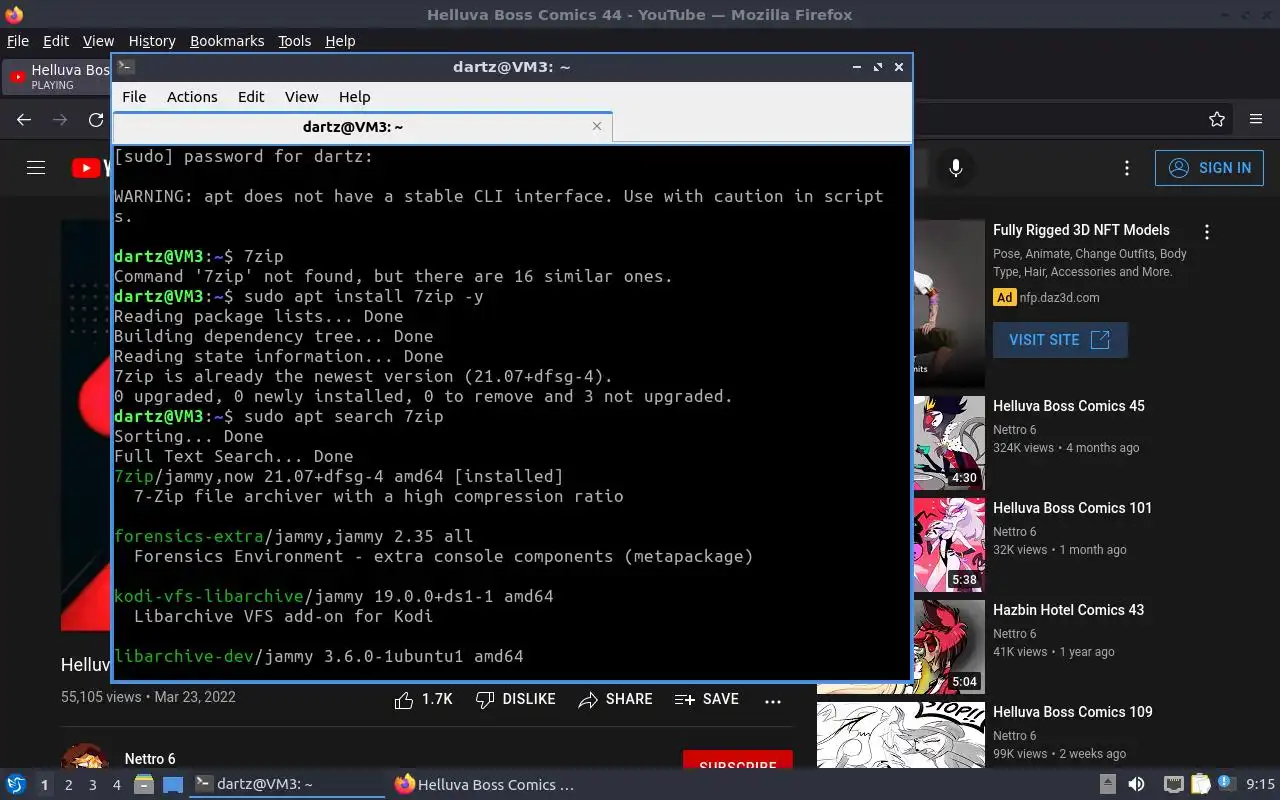Open Firefox Bookmarks menu
Image resolution: width=1280 pixels, height=800 pixels.
click(227, 41)
